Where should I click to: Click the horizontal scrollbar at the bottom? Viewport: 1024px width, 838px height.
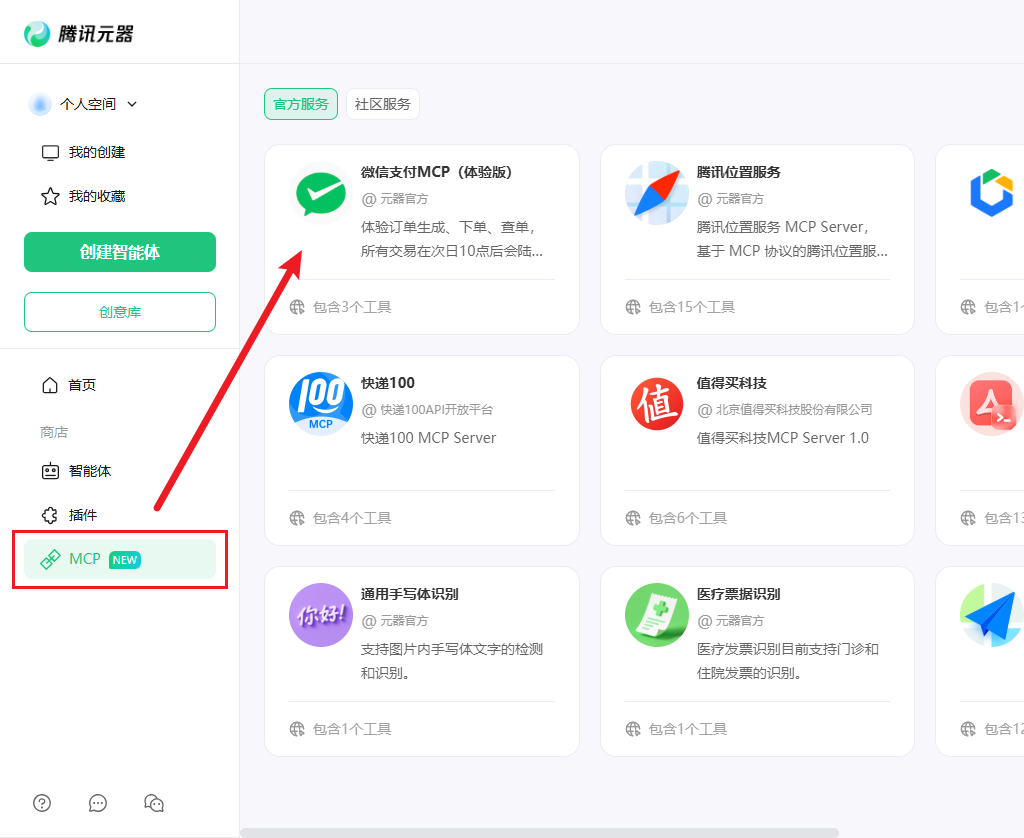pyautogui.click(x=539, y=833)
